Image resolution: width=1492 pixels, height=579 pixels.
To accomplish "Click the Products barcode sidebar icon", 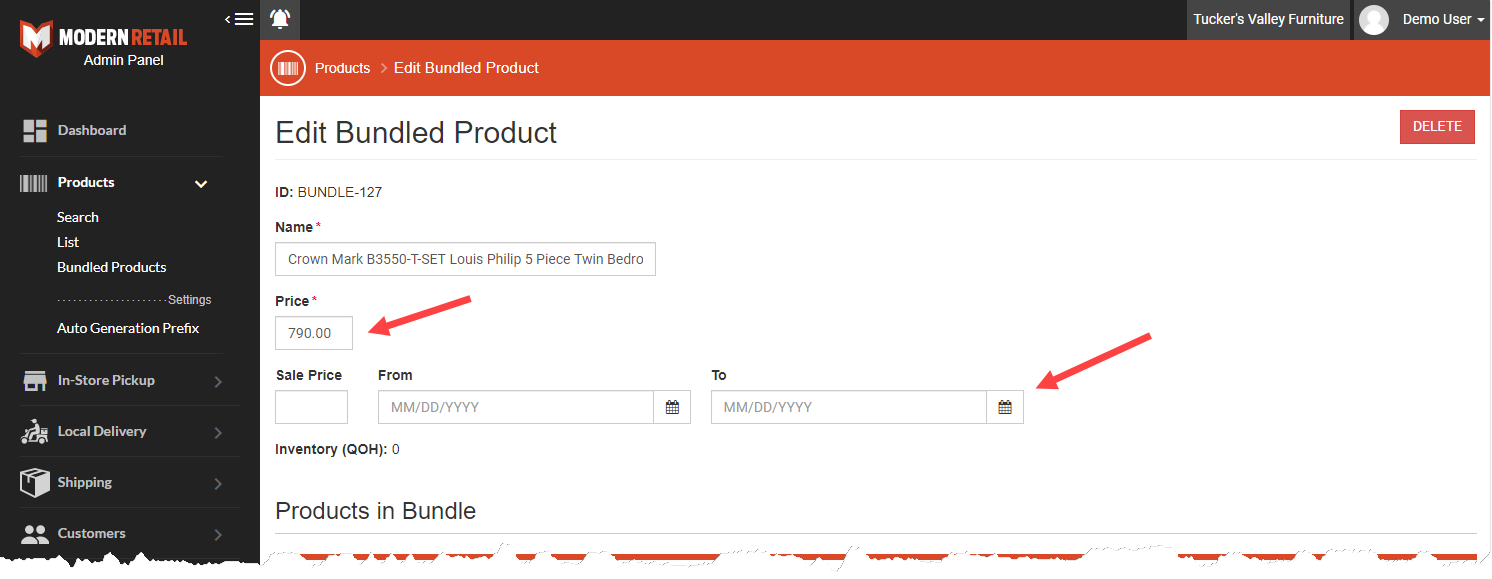I will pyautogui.click(x=34, y=183).
